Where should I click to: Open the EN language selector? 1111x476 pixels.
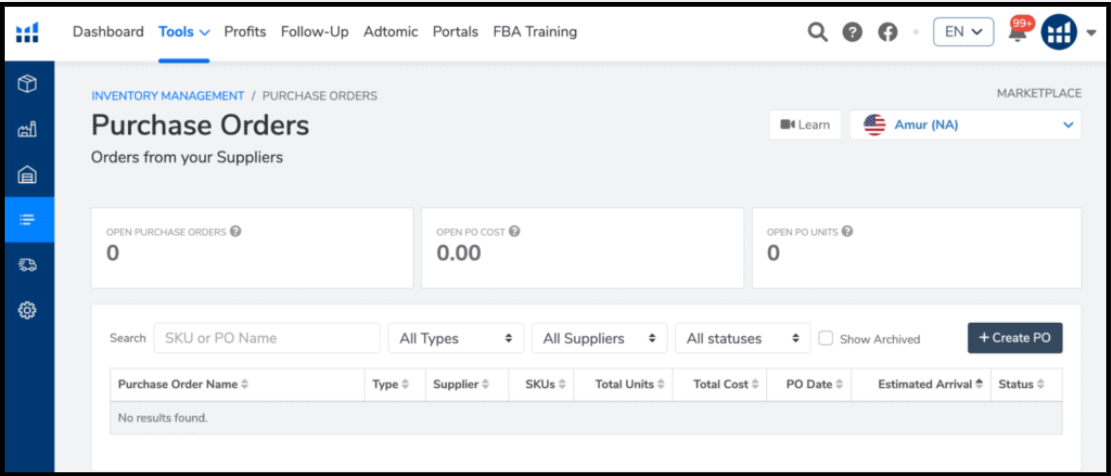964,32
